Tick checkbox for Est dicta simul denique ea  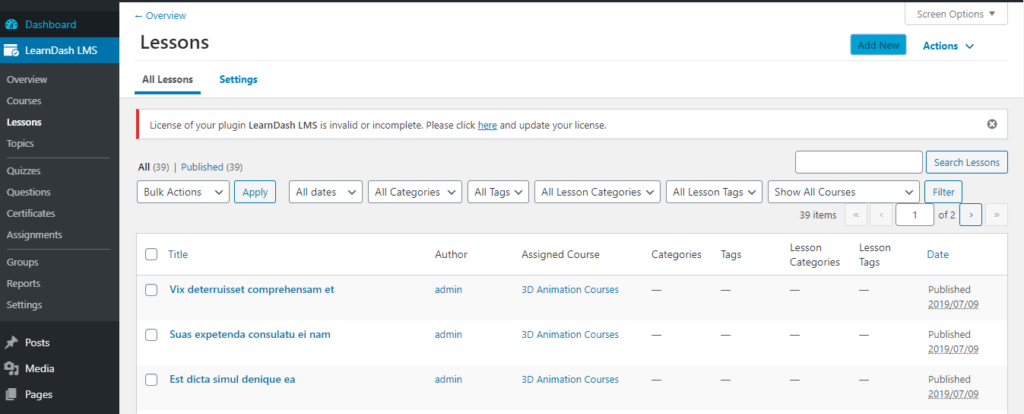[x=152, y=379]
